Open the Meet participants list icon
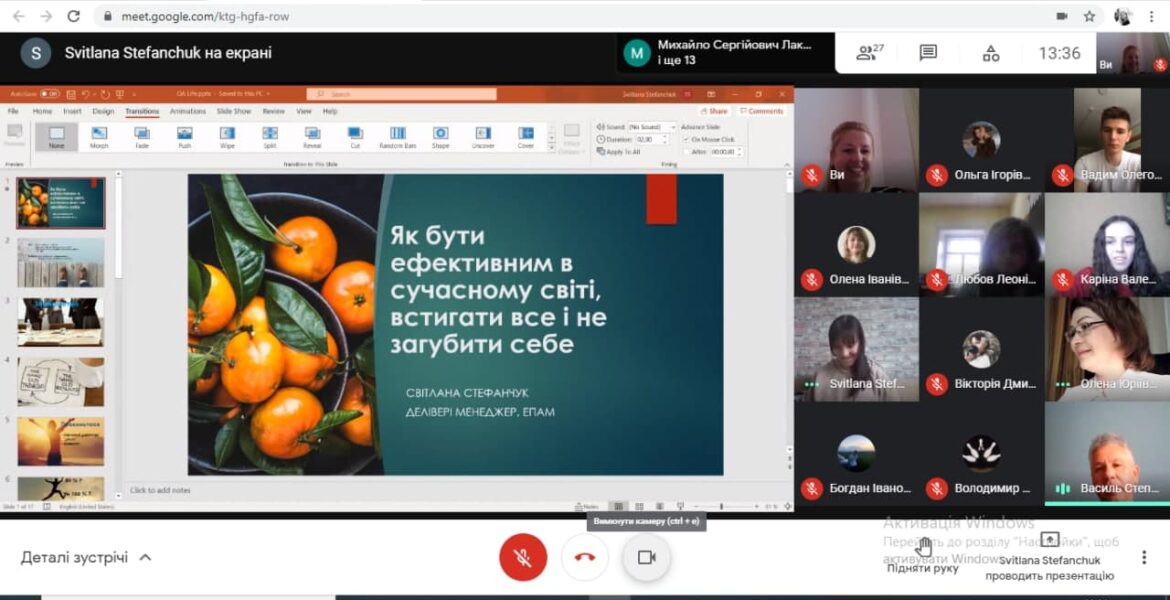The width and height of the screenshot is (1170, 600). tap(869, 53)
